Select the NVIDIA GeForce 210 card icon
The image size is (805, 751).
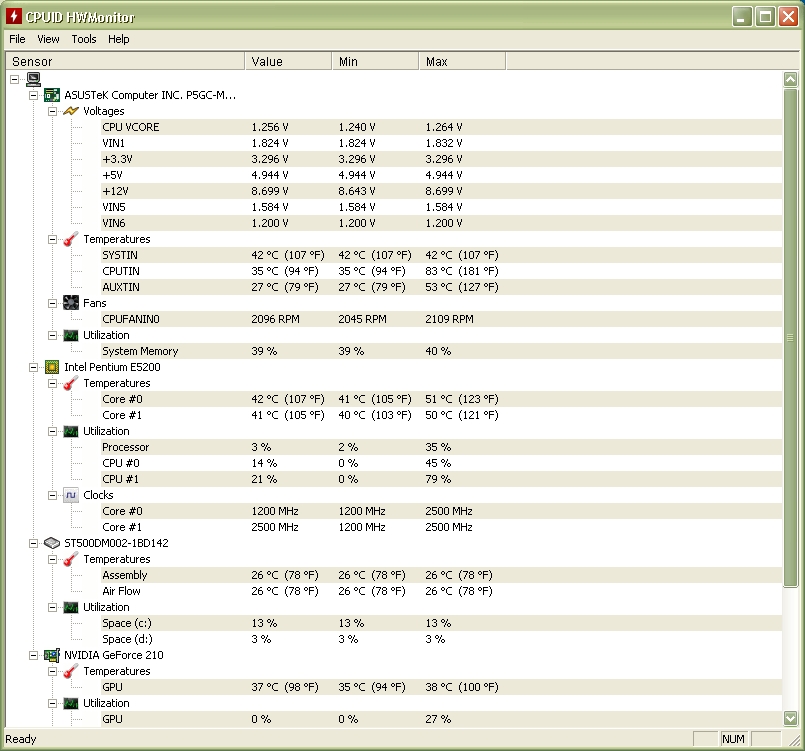(x=52, y=655)
